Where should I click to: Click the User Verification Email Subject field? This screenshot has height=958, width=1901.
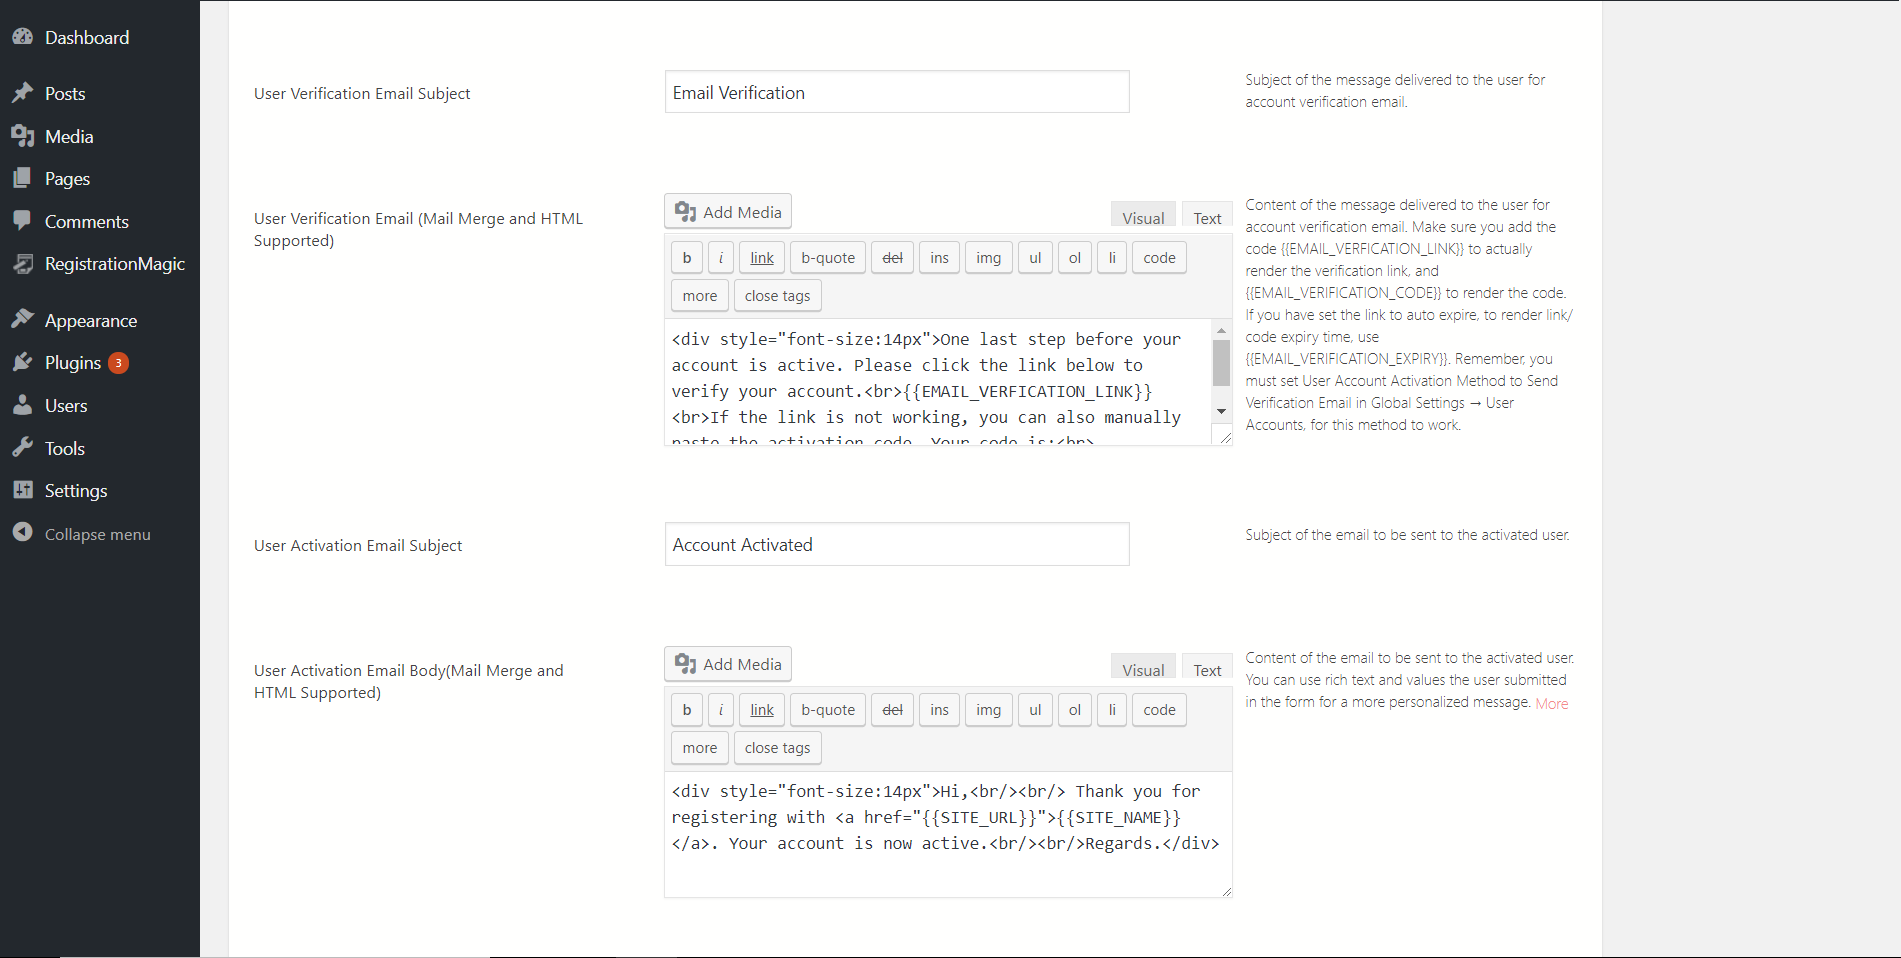coord(896,91)
